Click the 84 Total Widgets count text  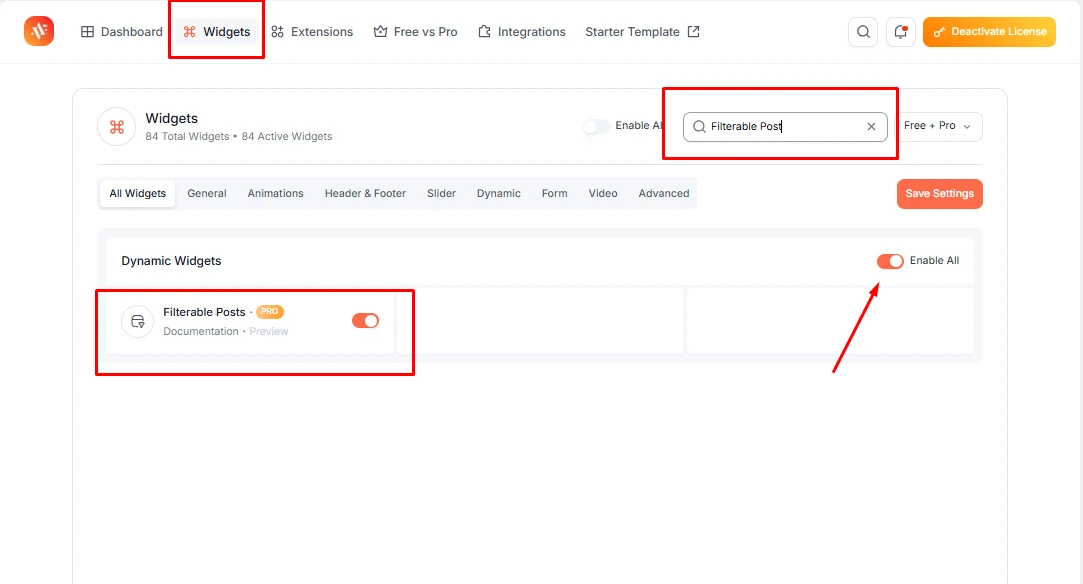coord(187,137)
